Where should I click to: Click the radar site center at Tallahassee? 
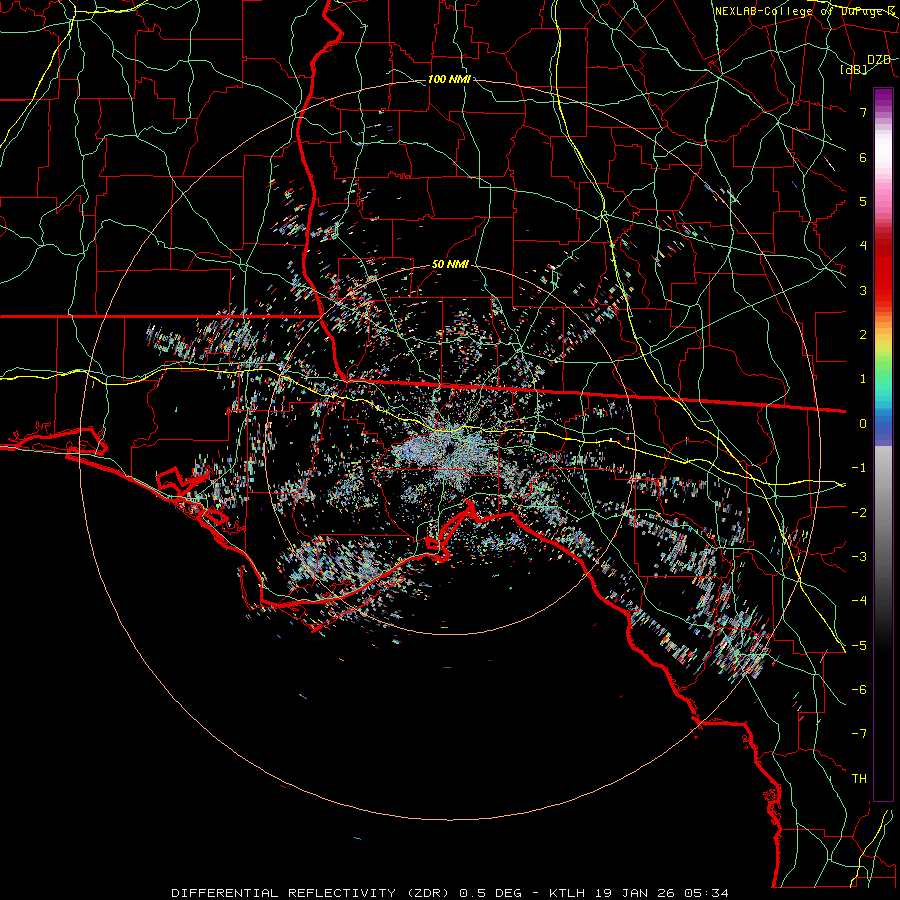(x=449, y=448)
